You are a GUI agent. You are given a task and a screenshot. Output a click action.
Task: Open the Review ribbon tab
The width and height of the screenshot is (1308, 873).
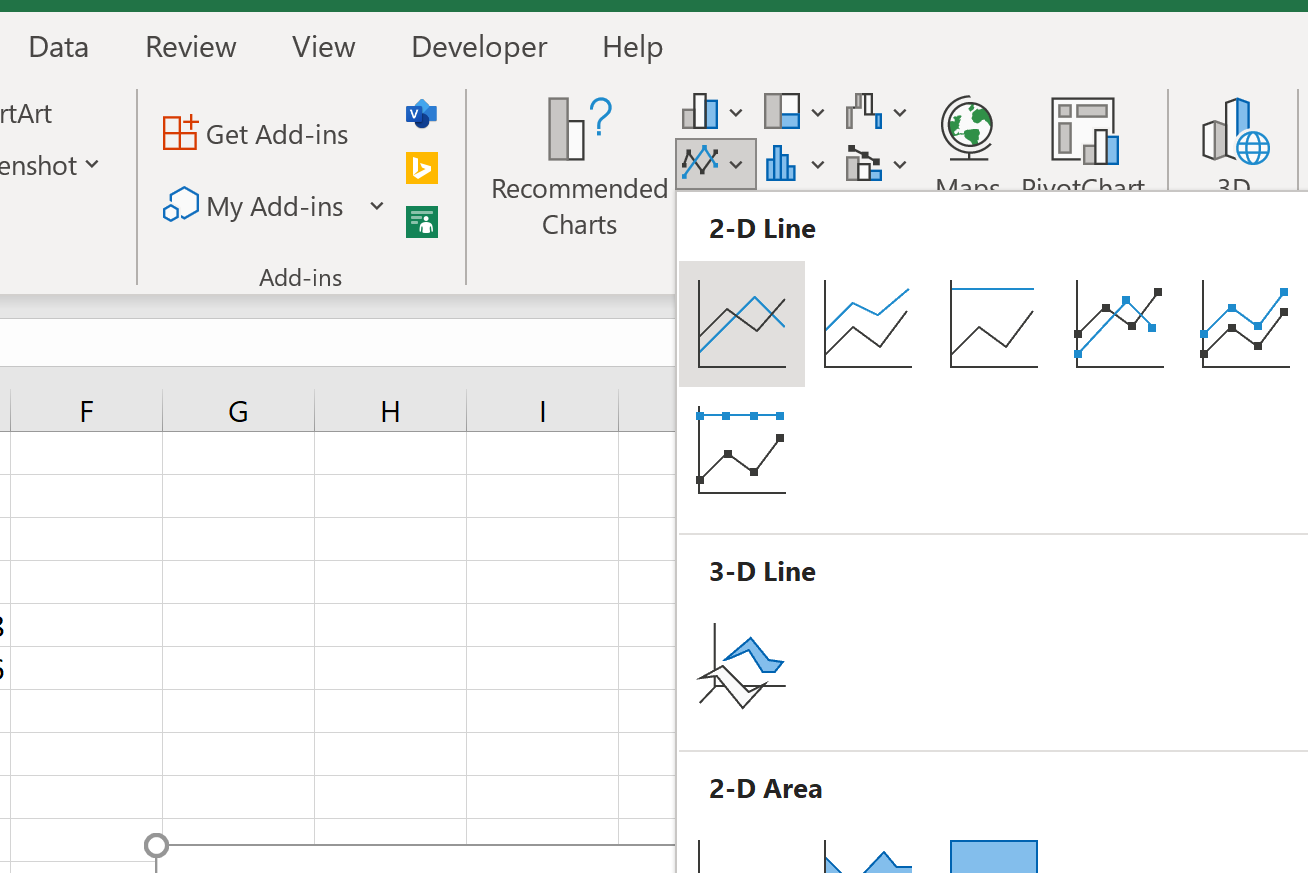190,46
